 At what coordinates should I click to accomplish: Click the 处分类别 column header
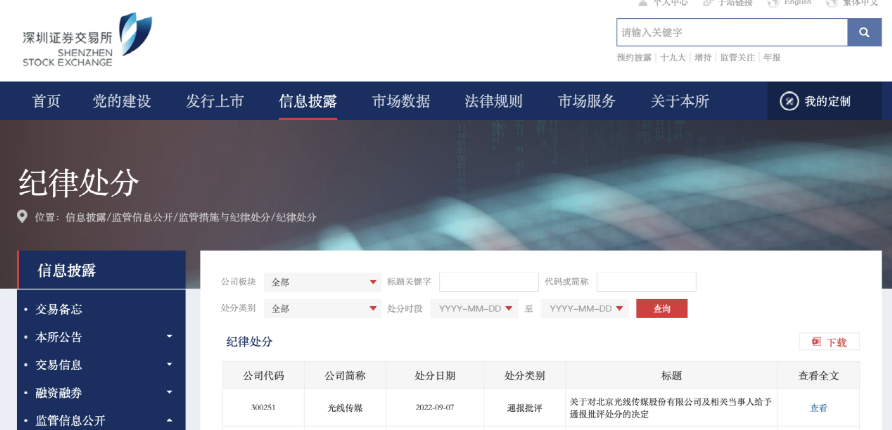click(x=525, y=375)
